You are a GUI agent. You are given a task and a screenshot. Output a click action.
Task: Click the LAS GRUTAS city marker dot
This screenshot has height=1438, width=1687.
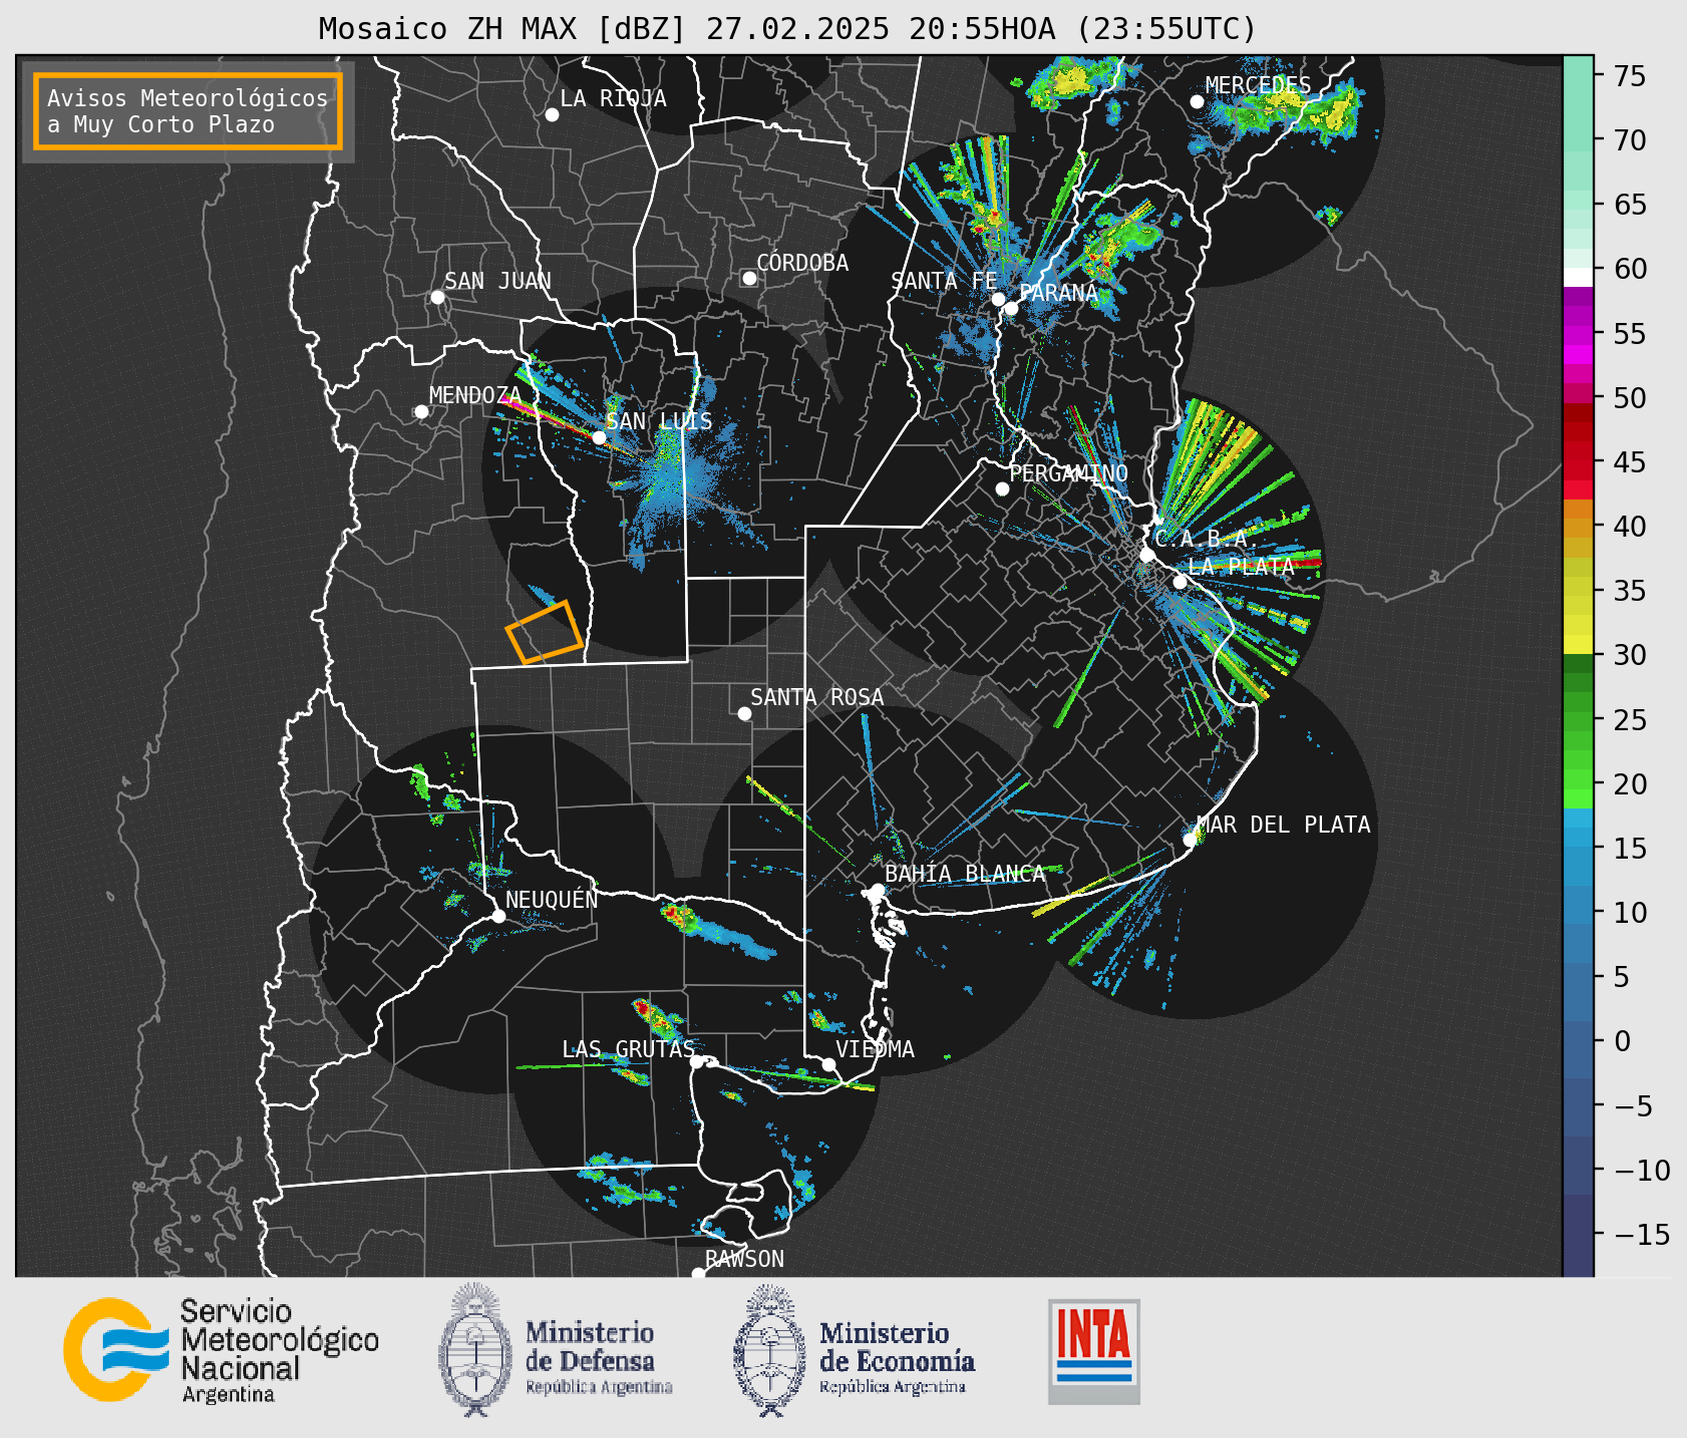point(697,1061)
